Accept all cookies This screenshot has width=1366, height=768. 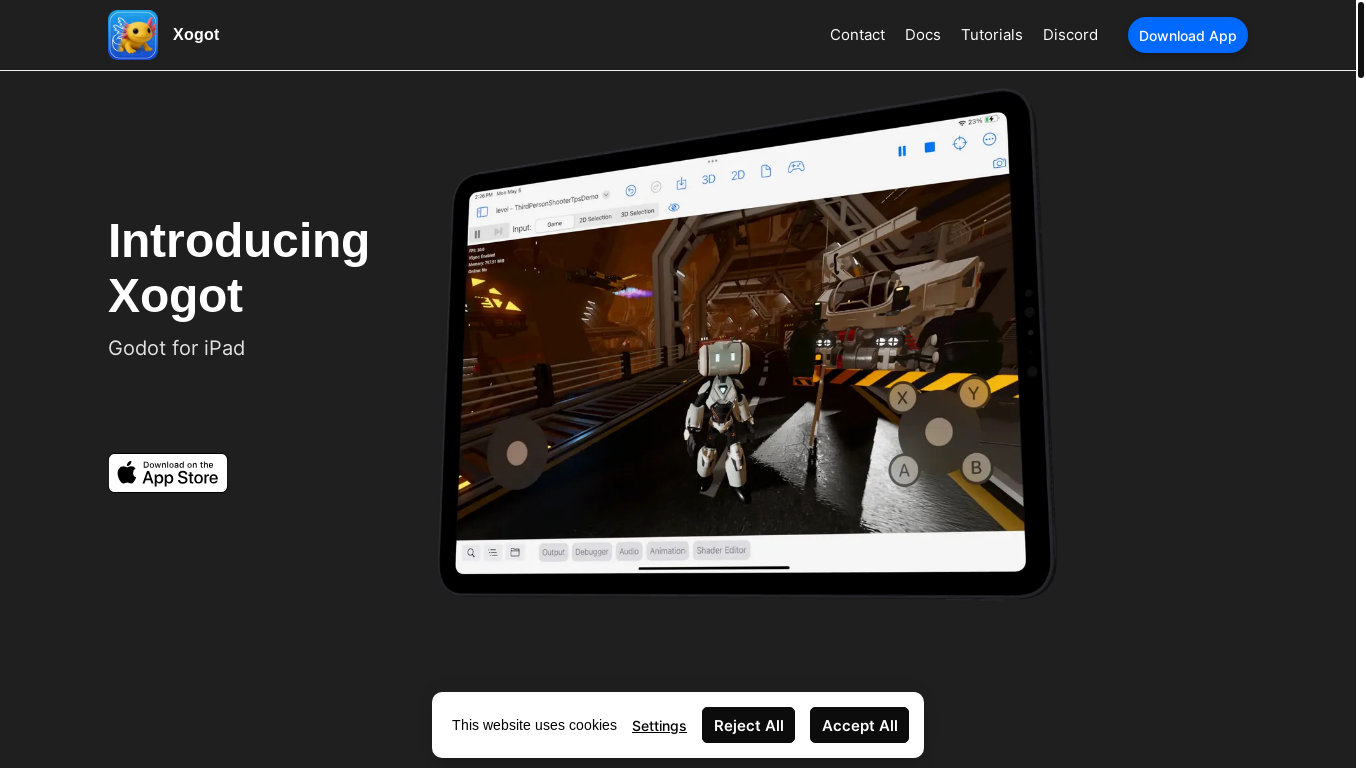[x=859, y=725]
